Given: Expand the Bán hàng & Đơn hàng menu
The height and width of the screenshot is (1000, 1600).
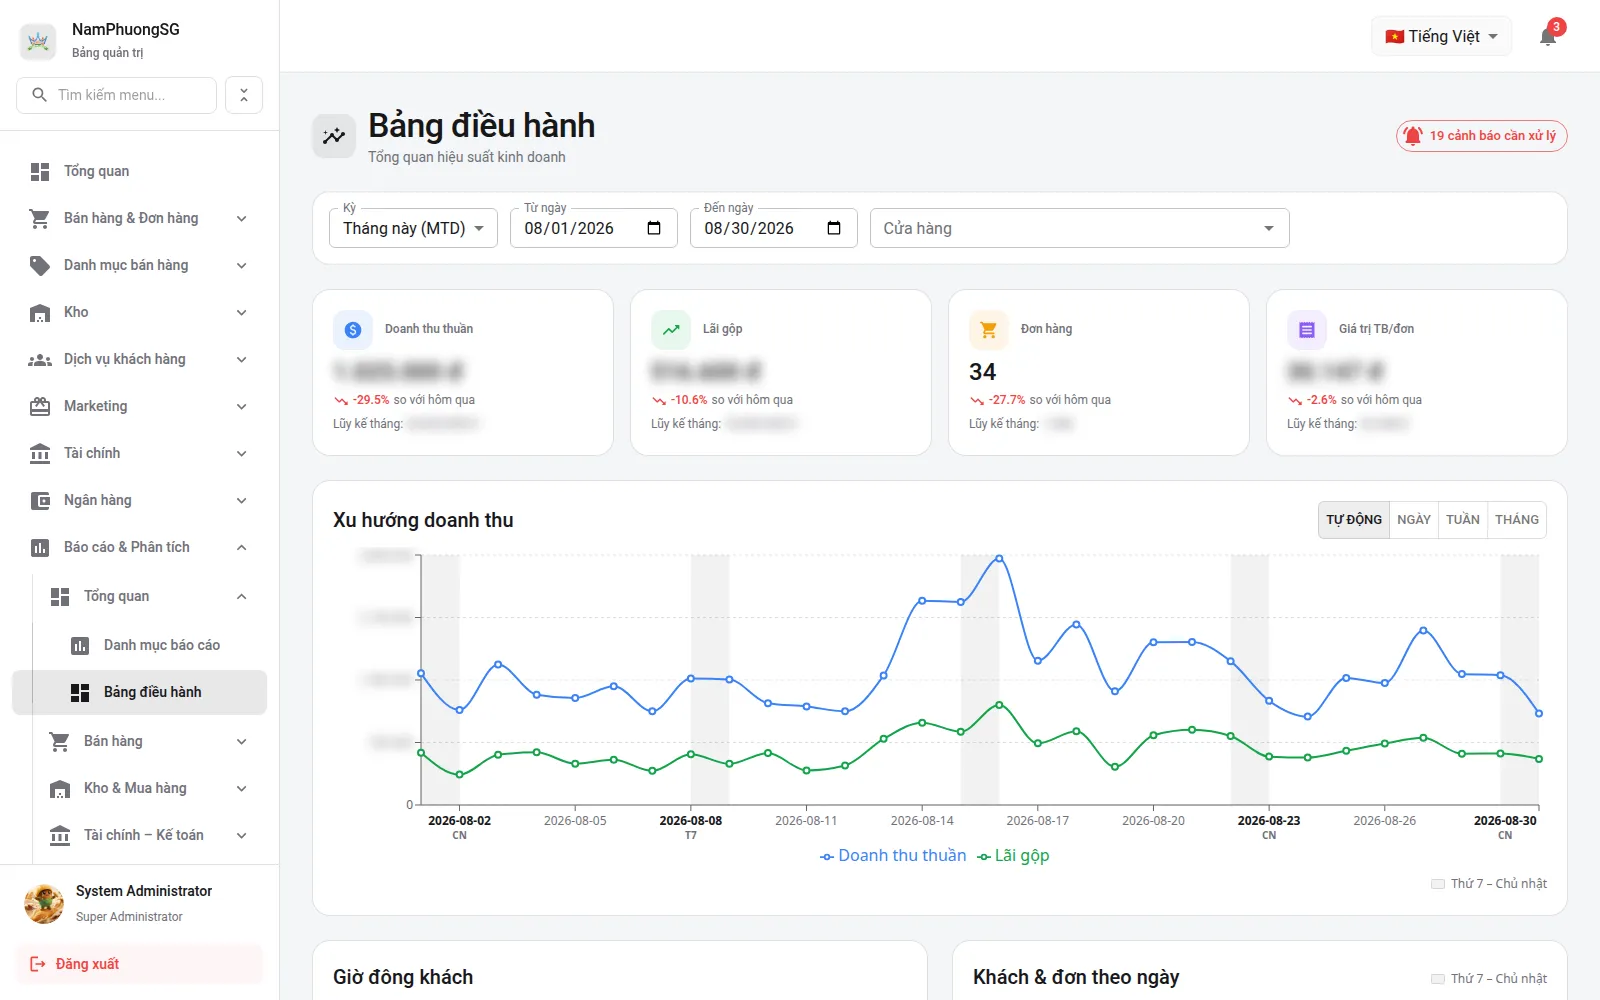Looking at the screenshot, I should [139, 219].
